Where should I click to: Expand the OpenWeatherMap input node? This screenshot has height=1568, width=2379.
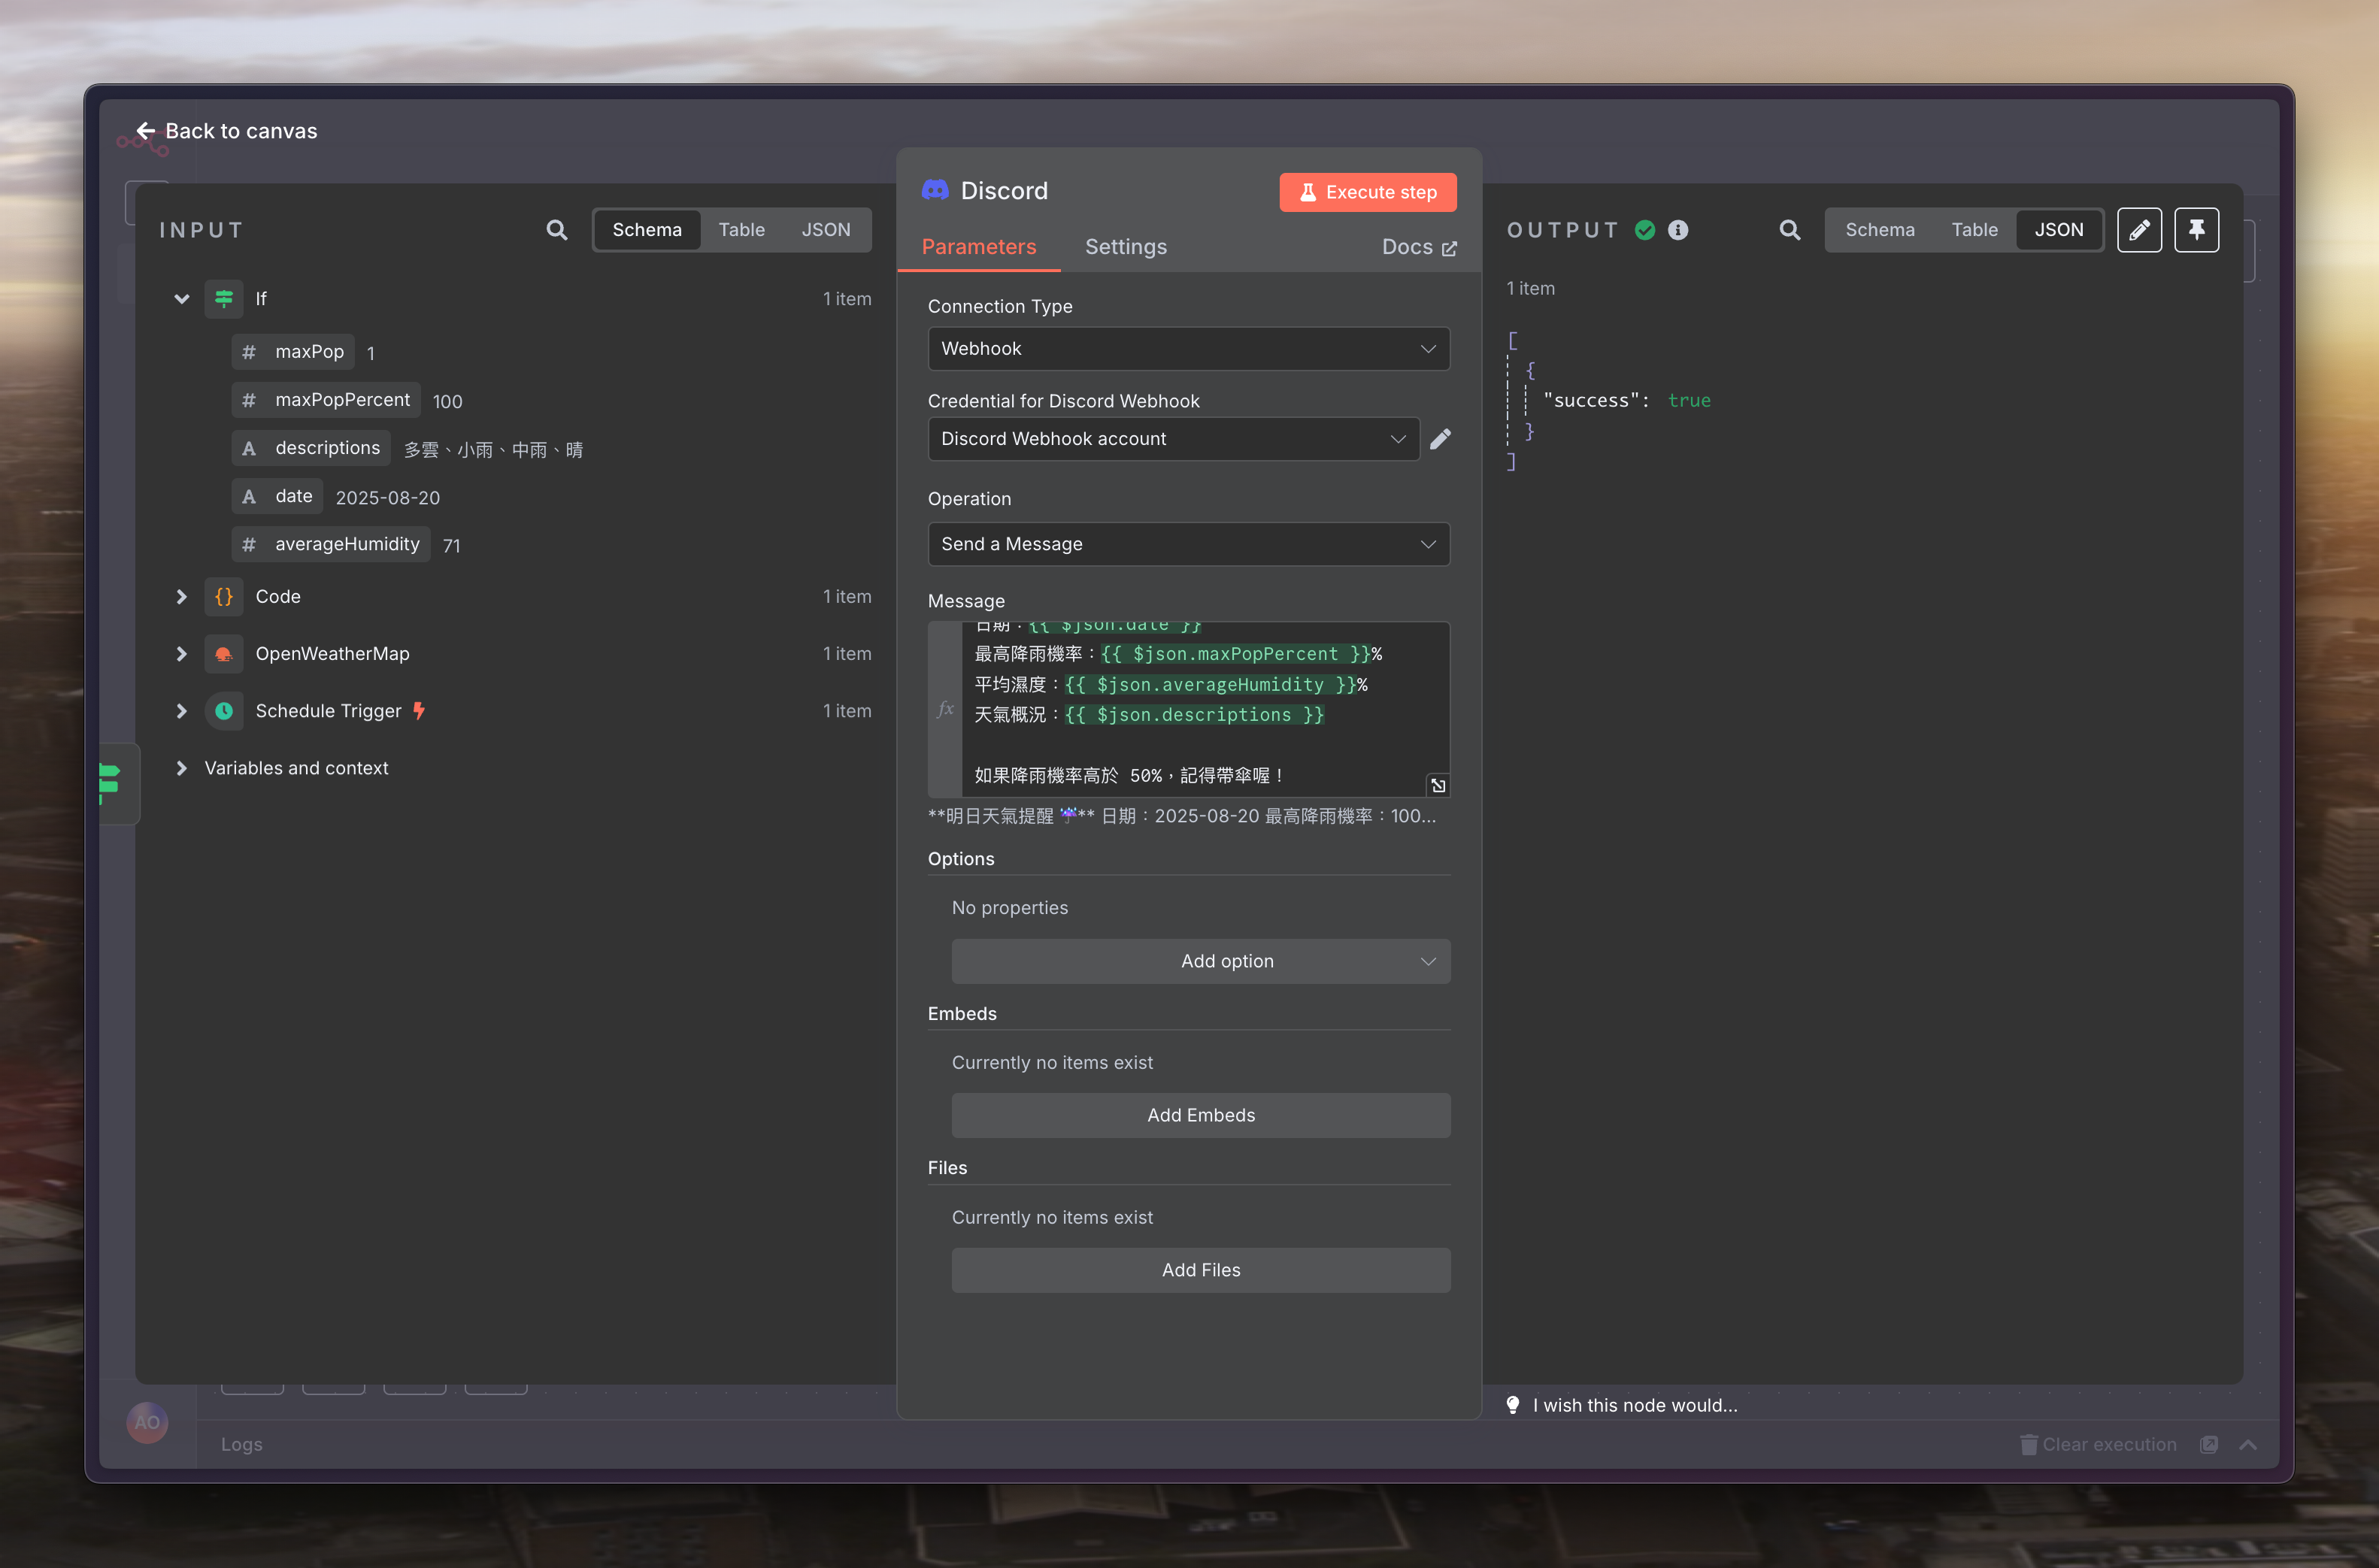181,654
